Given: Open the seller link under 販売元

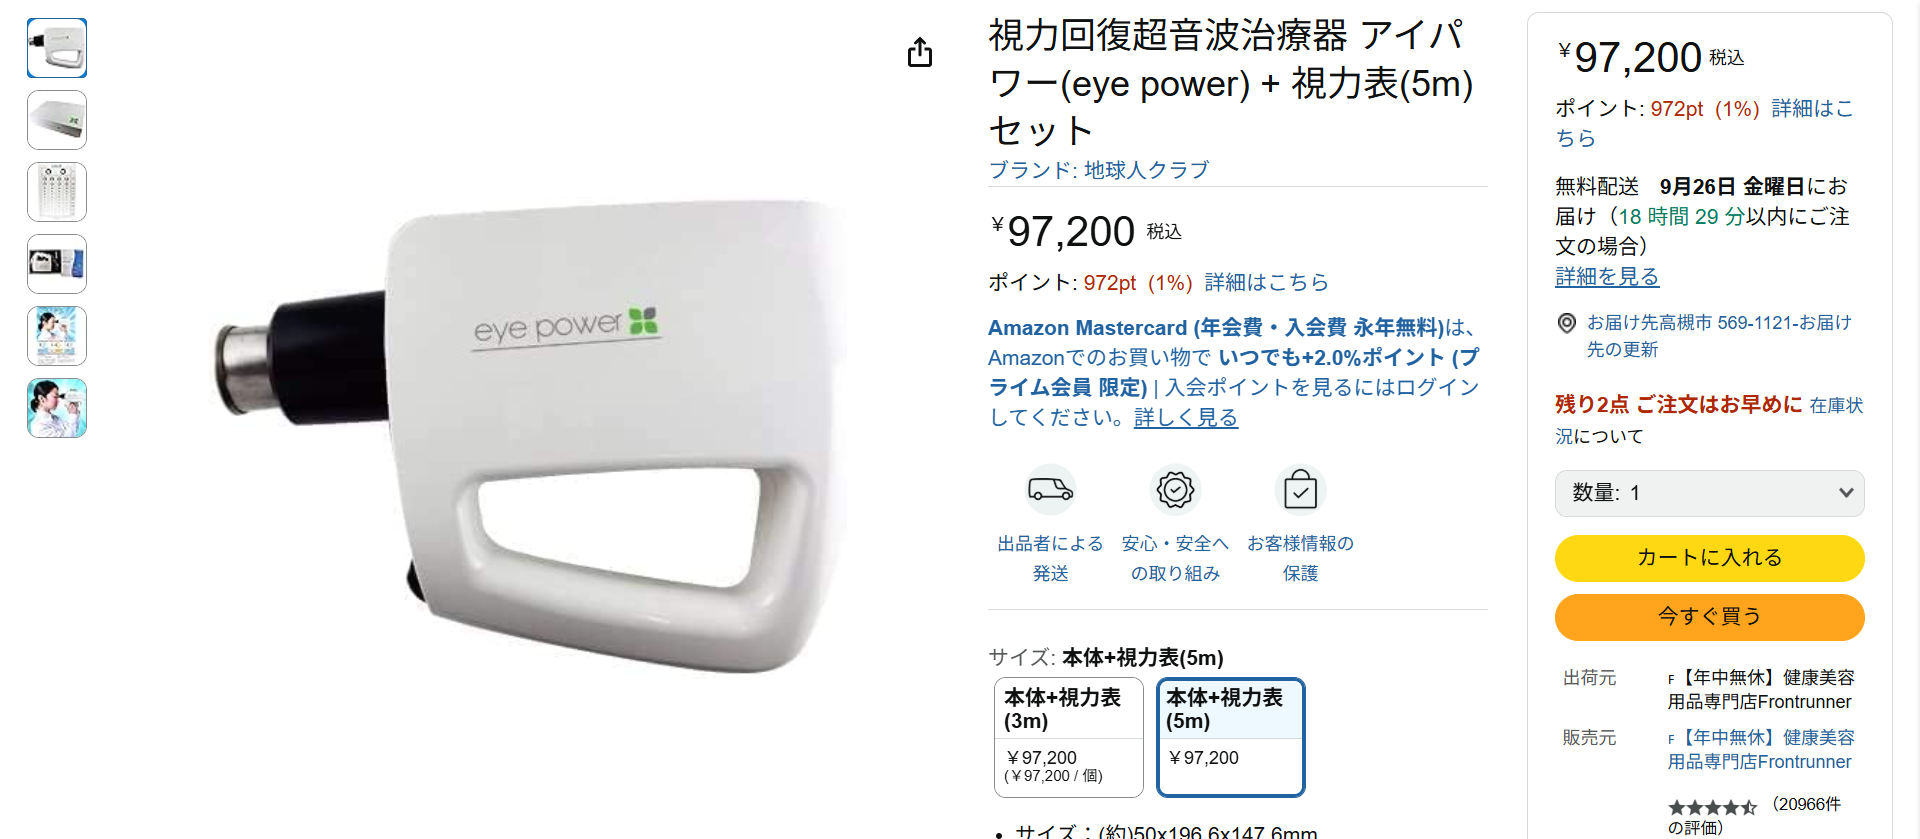Looking at the screenshot, I should point(1760,750).
